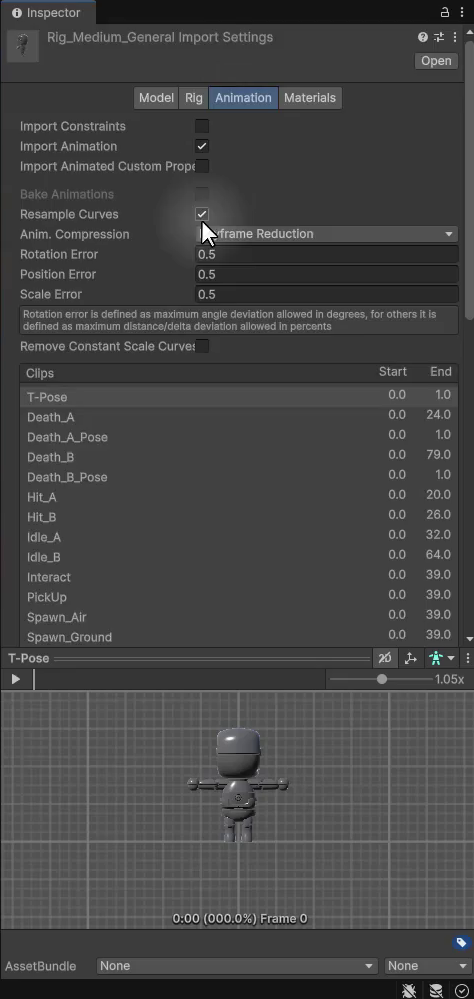Click the Clips list scroll-down arrow
The image size is (474, 999).
[470, 639]
